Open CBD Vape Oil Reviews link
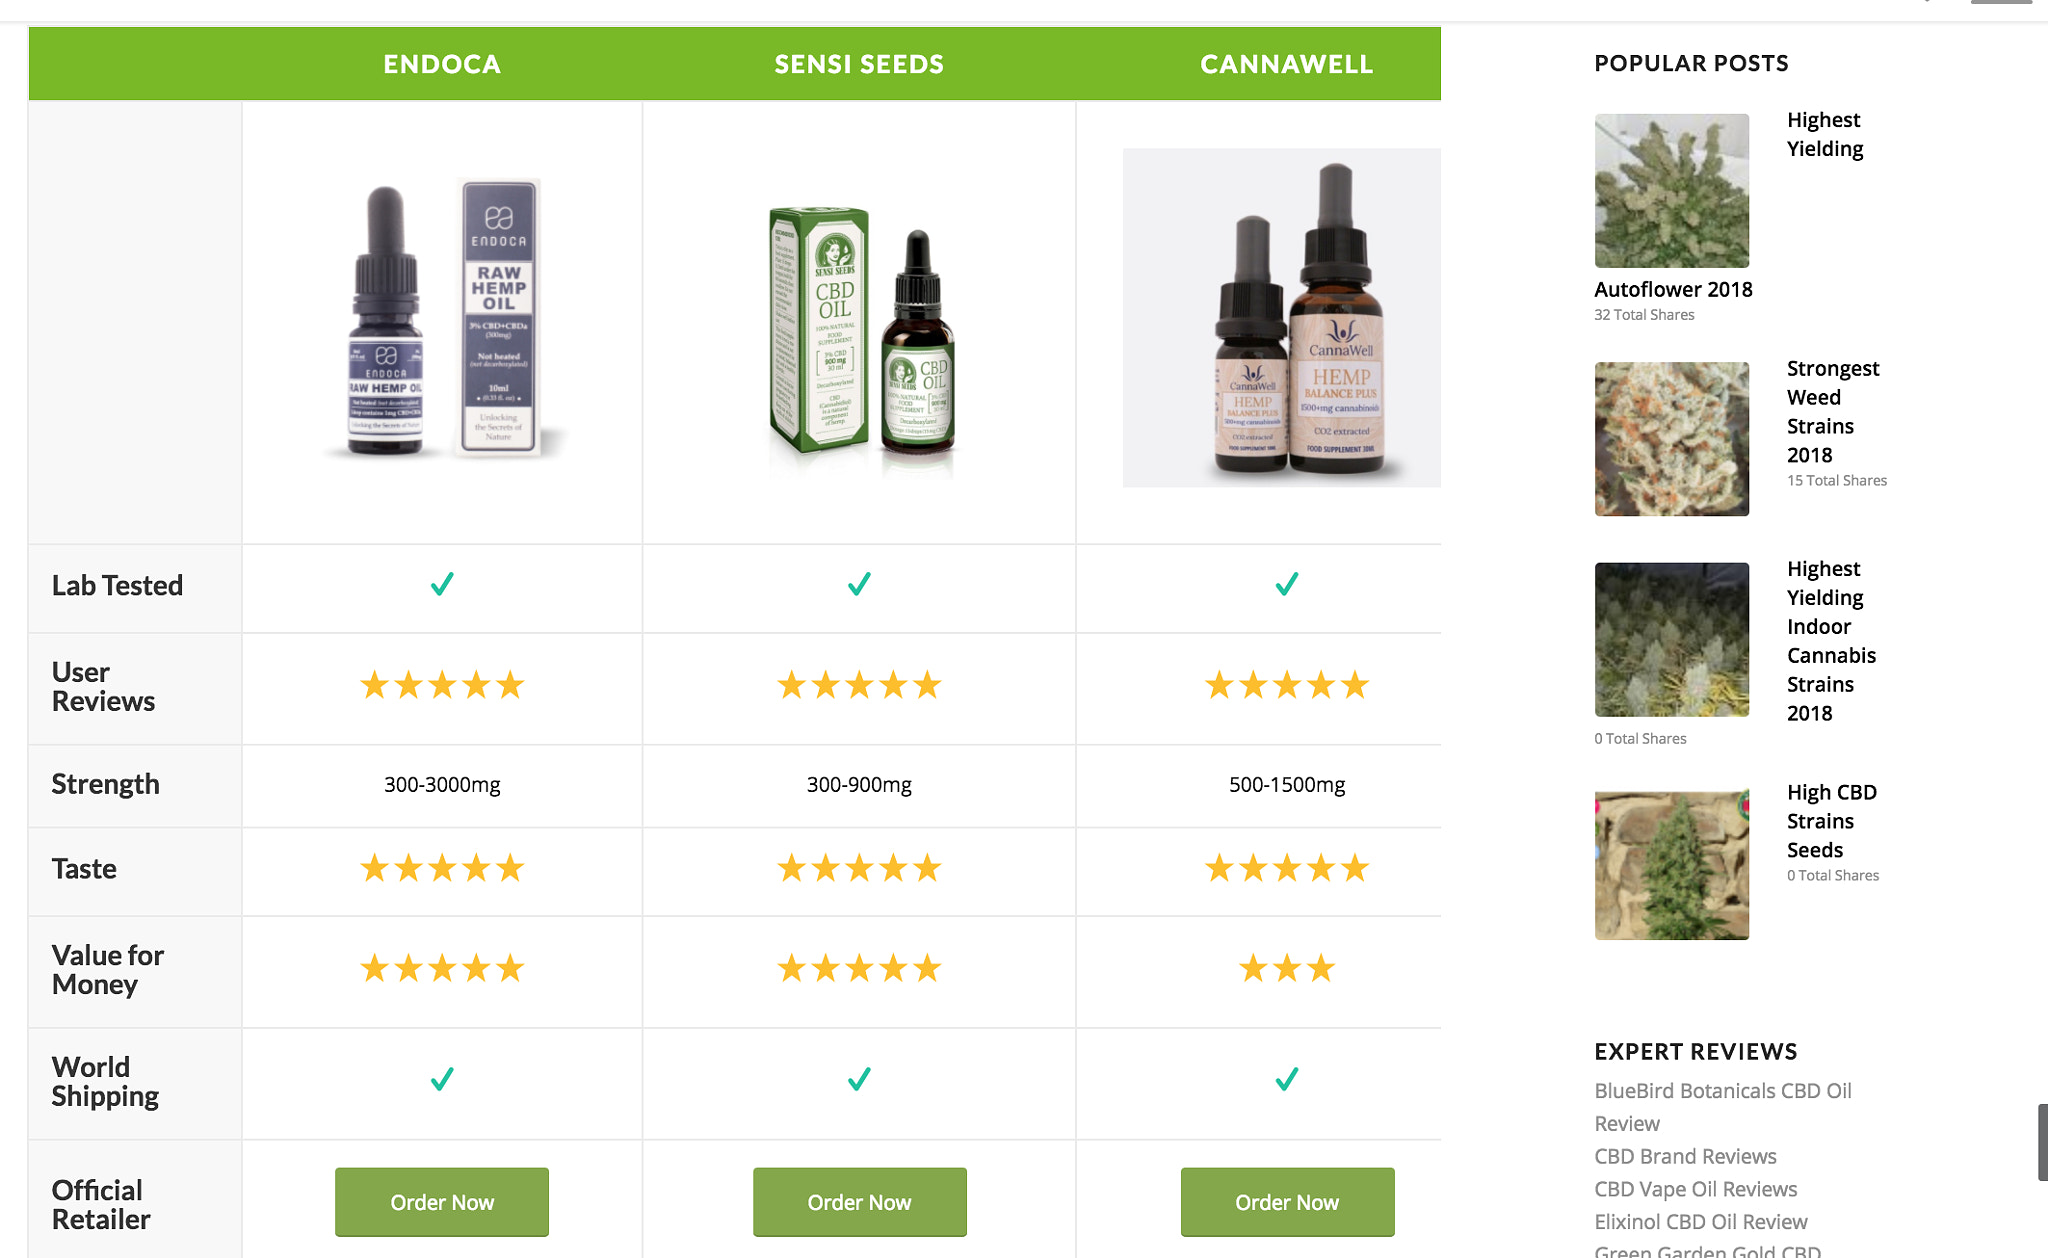The width and height of the screenshot is (2048, 1258). click(x=1696, y=1189)
